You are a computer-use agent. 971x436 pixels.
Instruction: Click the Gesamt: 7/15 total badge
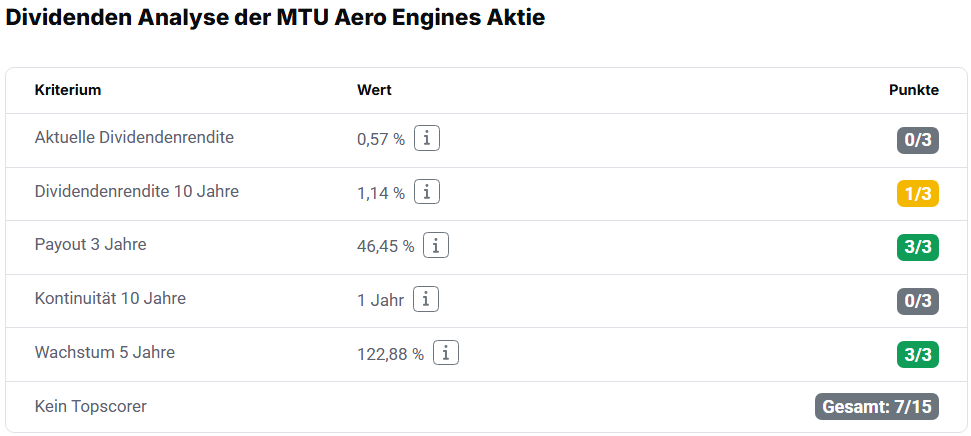point(877,407)
